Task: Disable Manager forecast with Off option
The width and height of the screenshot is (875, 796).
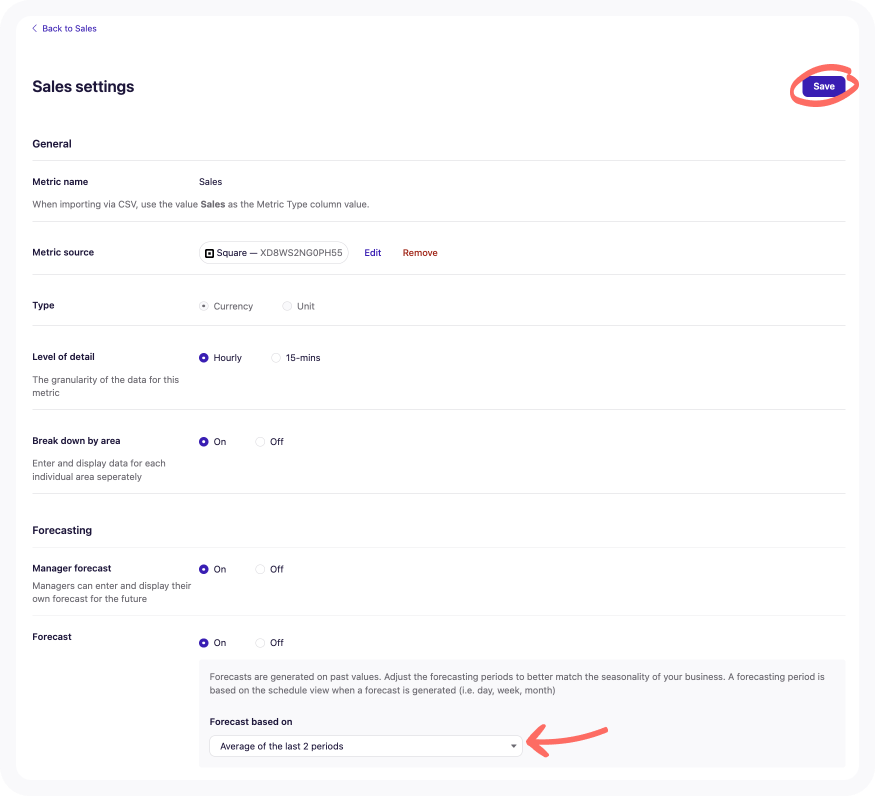Action: (x=261, y=569)
